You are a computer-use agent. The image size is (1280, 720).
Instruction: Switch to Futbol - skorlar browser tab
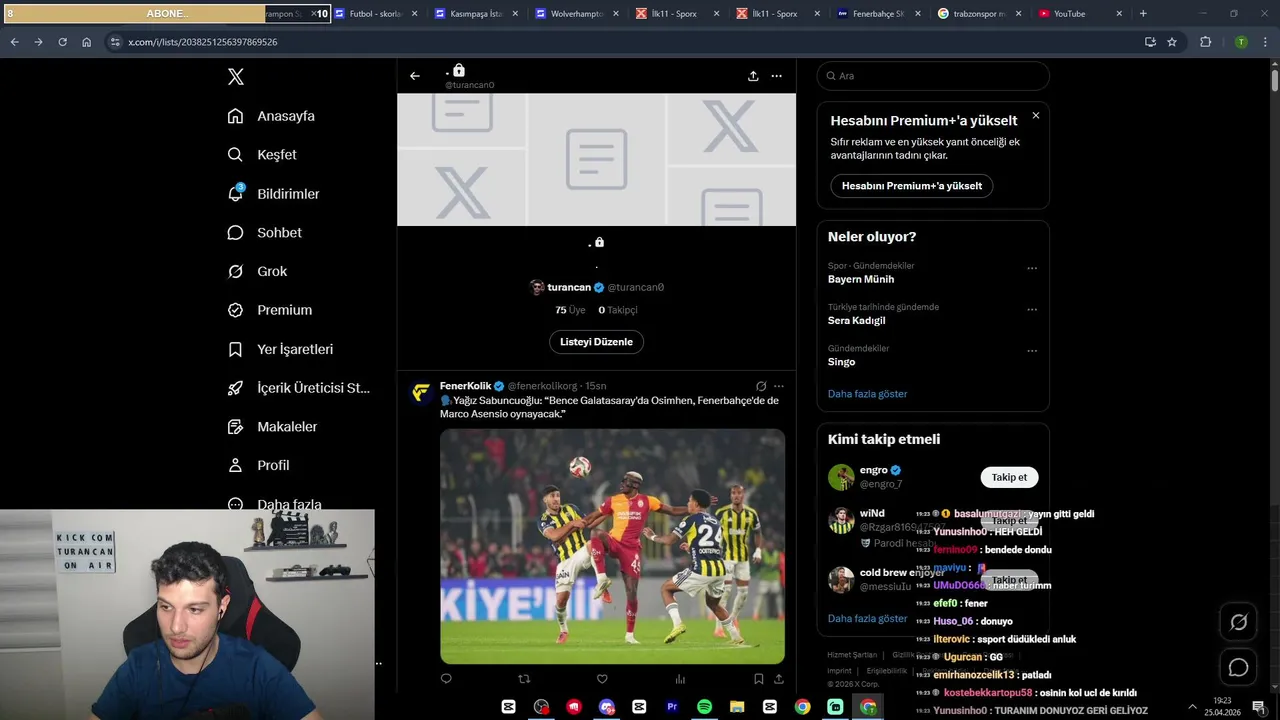pyautogui.click(x=376, y=14)
